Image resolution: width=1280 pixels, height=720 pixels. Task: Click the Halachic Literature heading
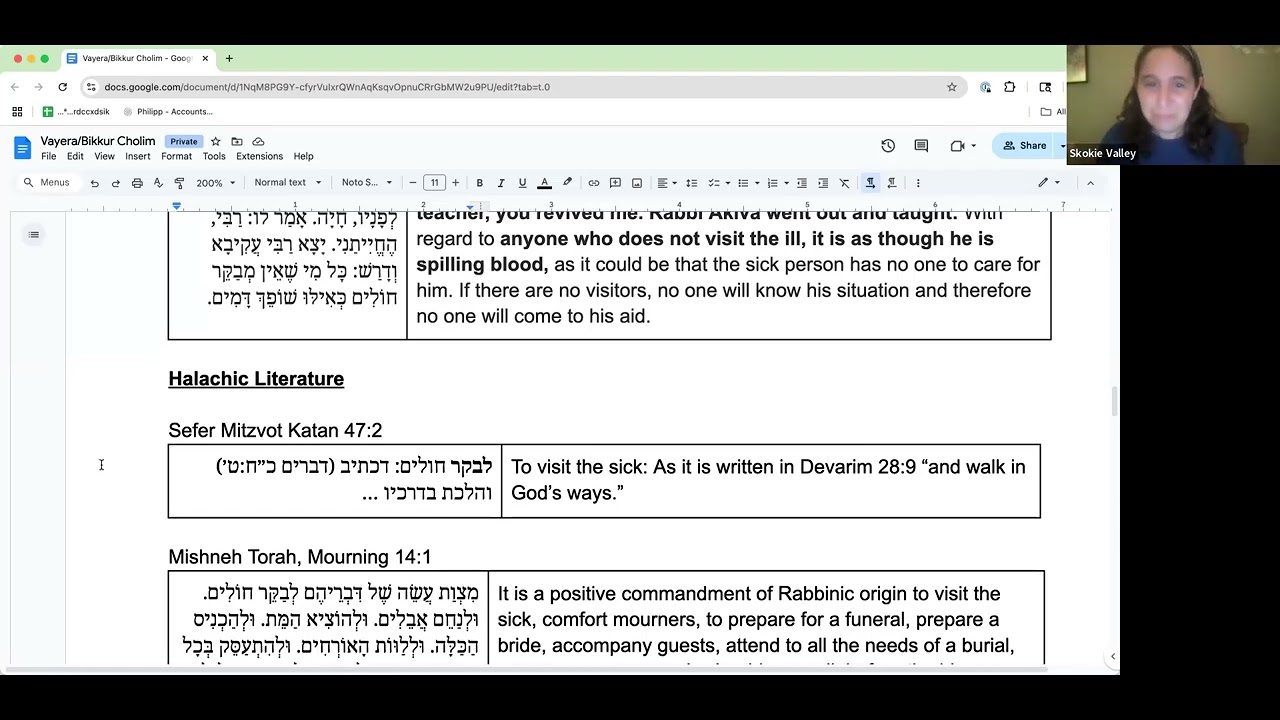point(256,379)
